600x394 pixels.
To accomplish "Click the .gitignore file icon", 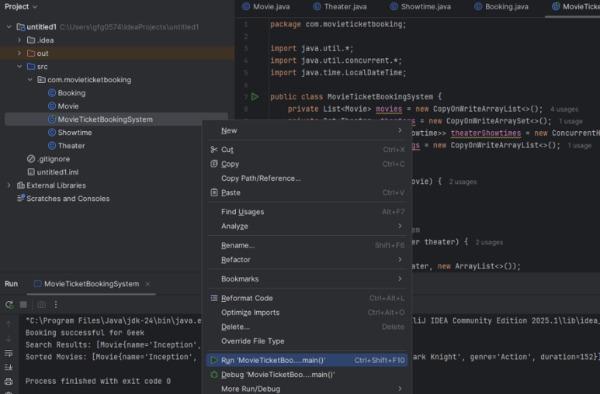I will (x=31, y=159).
